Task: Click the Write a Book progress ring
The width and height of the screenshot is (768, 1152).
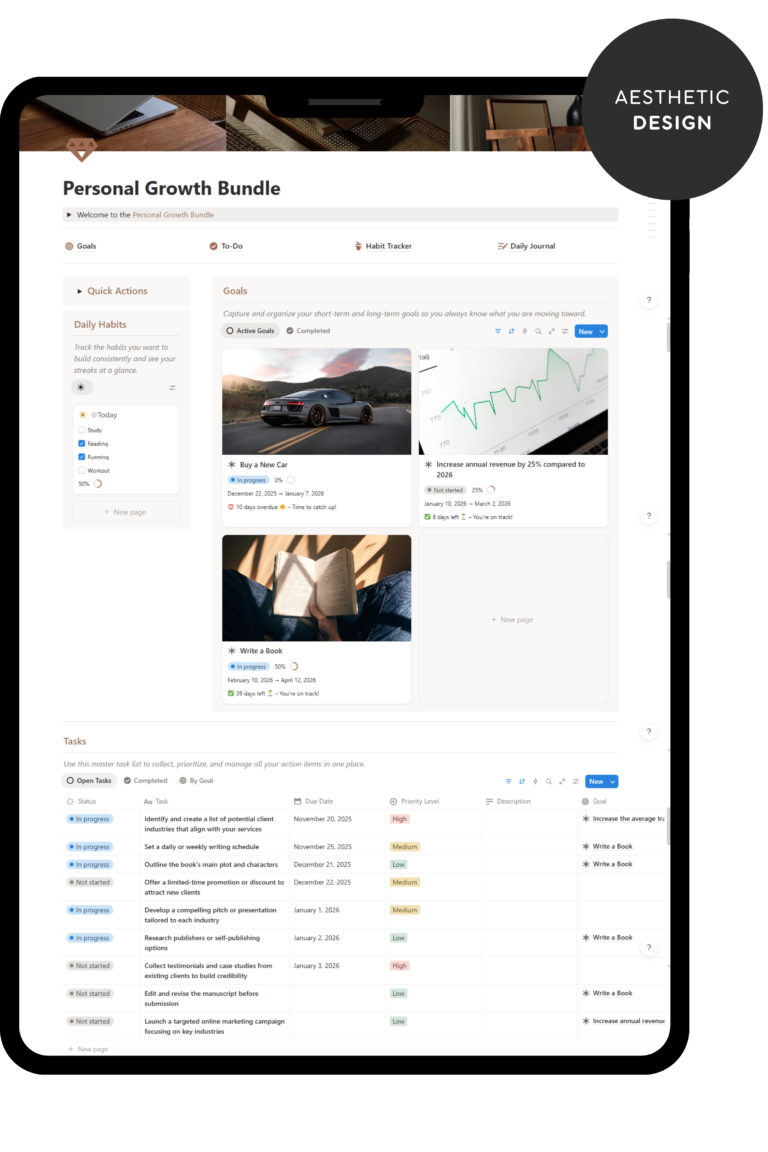Action: tap(293, 666)
